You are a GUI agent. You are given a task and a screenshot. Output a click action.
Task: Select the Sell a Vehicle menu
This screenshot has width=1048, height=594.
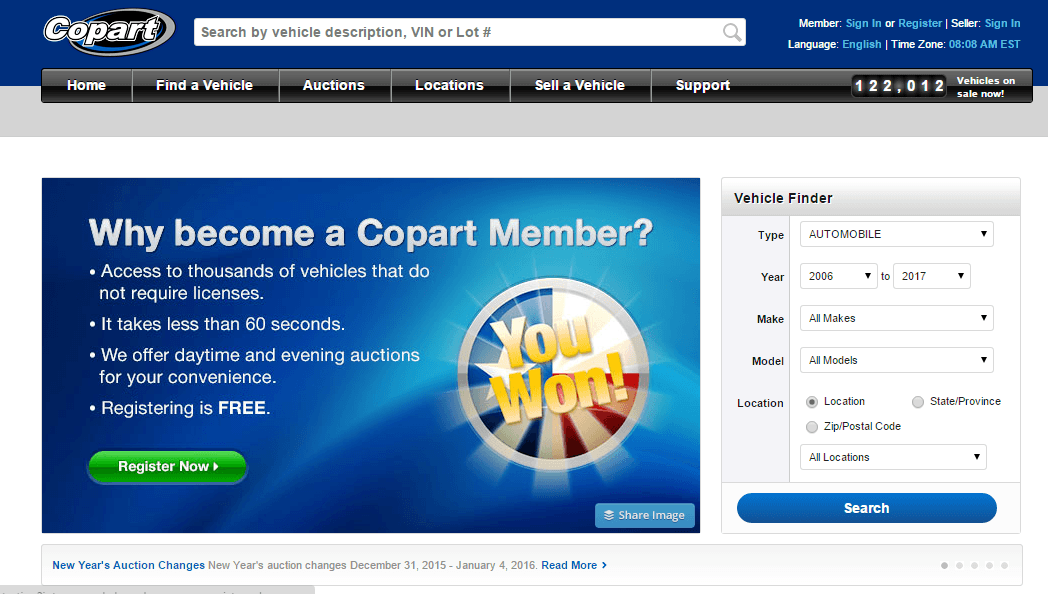point(579,86)
